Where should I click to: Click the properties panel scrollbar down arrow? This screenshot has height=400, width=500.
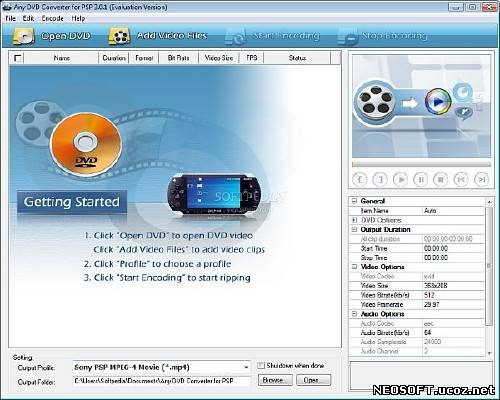489,353
